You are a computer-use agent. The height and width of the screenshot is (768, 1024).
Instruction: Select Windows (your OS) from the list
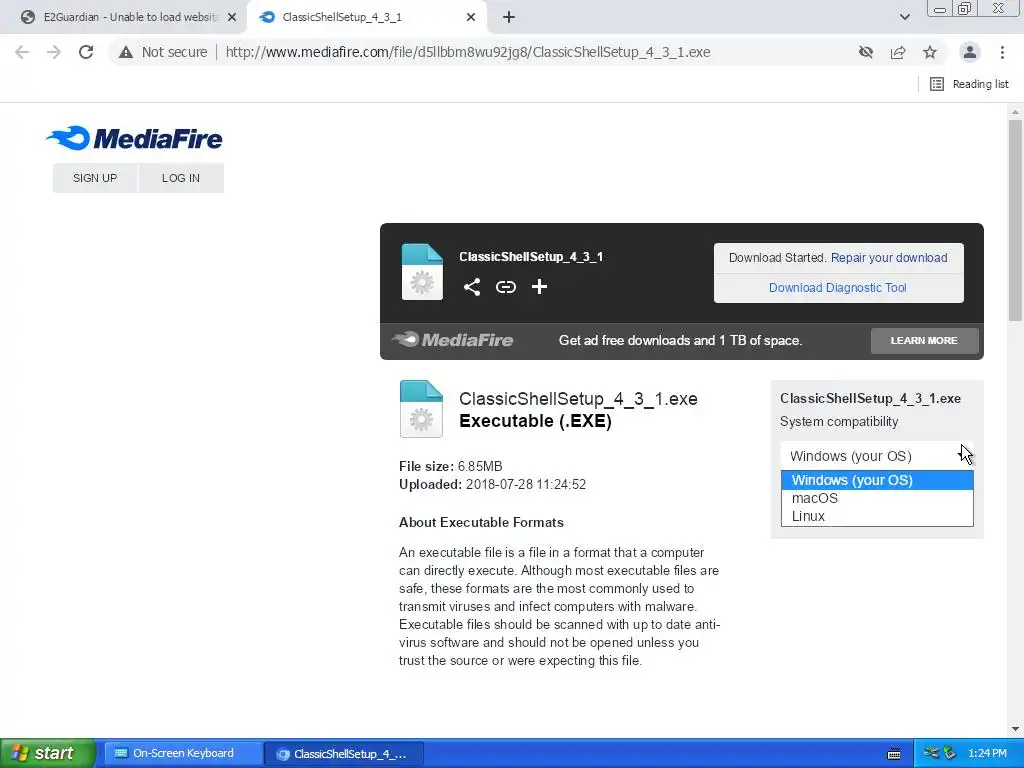tap(877, 480)
